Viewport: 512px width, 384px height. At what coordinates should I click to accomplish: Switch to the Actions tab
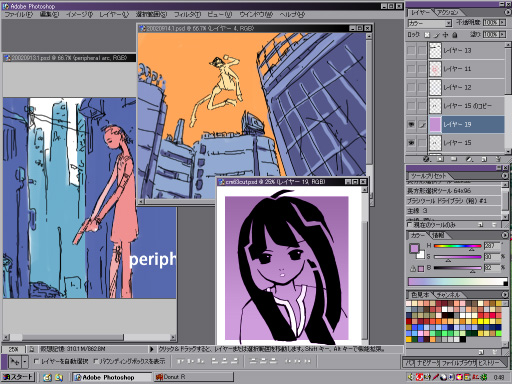coord(447,12)
